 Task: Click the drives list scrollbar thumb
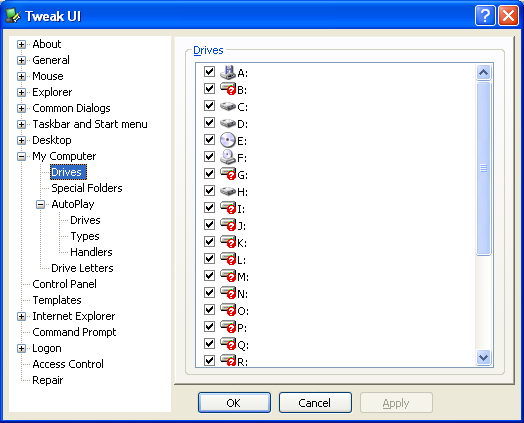tap(484, 168)
